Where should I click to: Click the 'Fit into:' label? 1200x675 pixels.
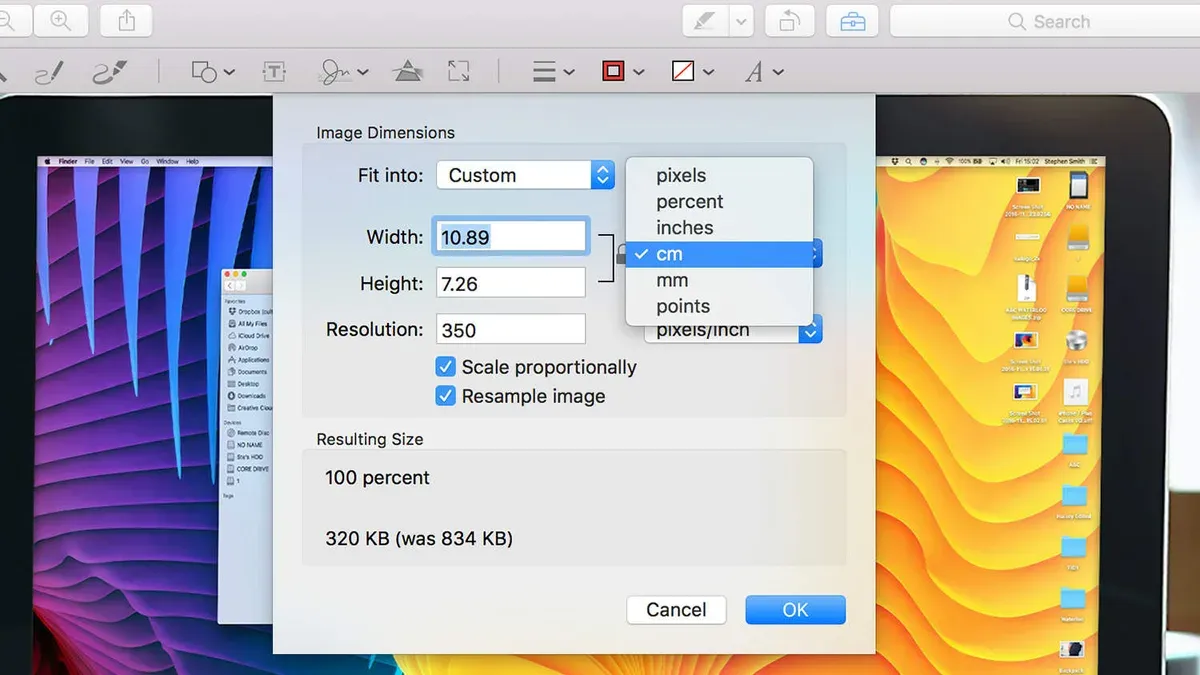(391, 175)
